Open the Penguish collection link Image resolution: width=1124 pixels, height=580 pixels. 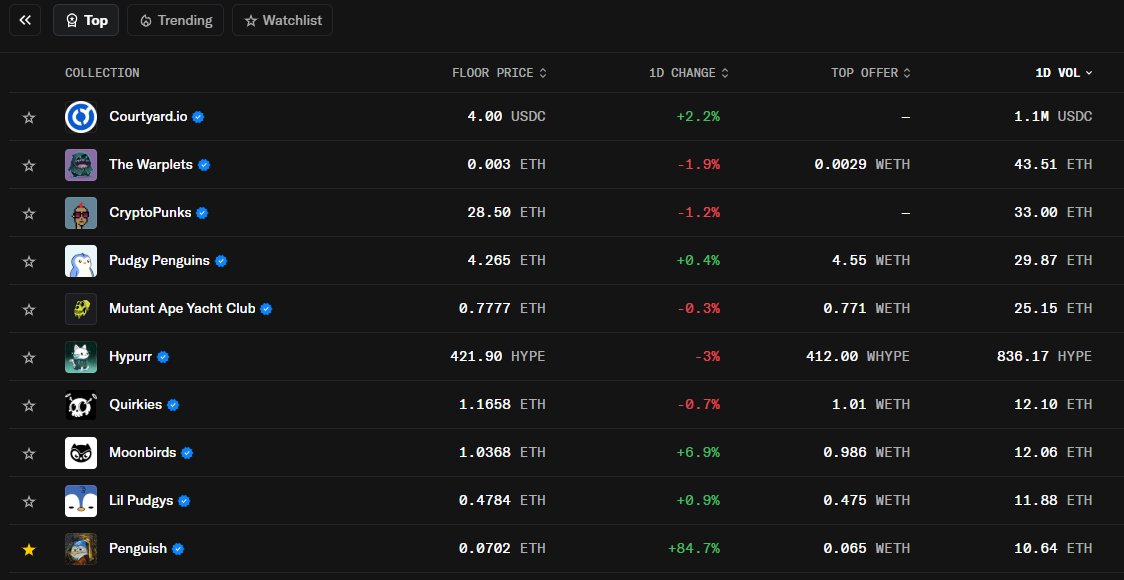coord(138,548)
